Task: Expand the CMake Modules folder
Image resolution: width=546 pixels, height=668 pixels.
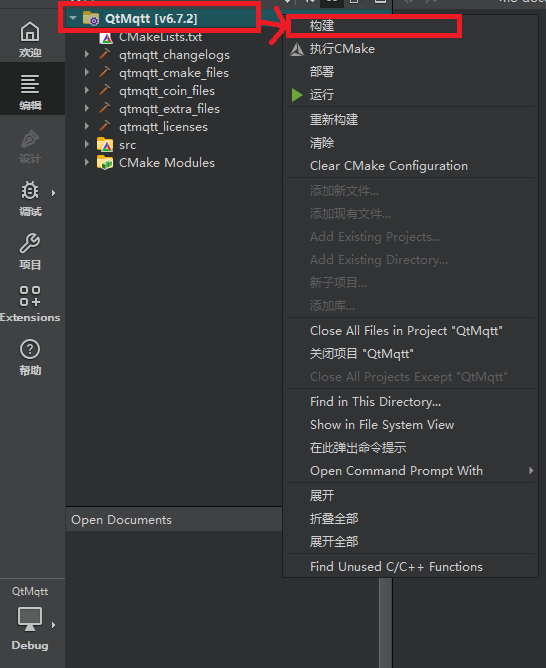Action: (87, 162)
